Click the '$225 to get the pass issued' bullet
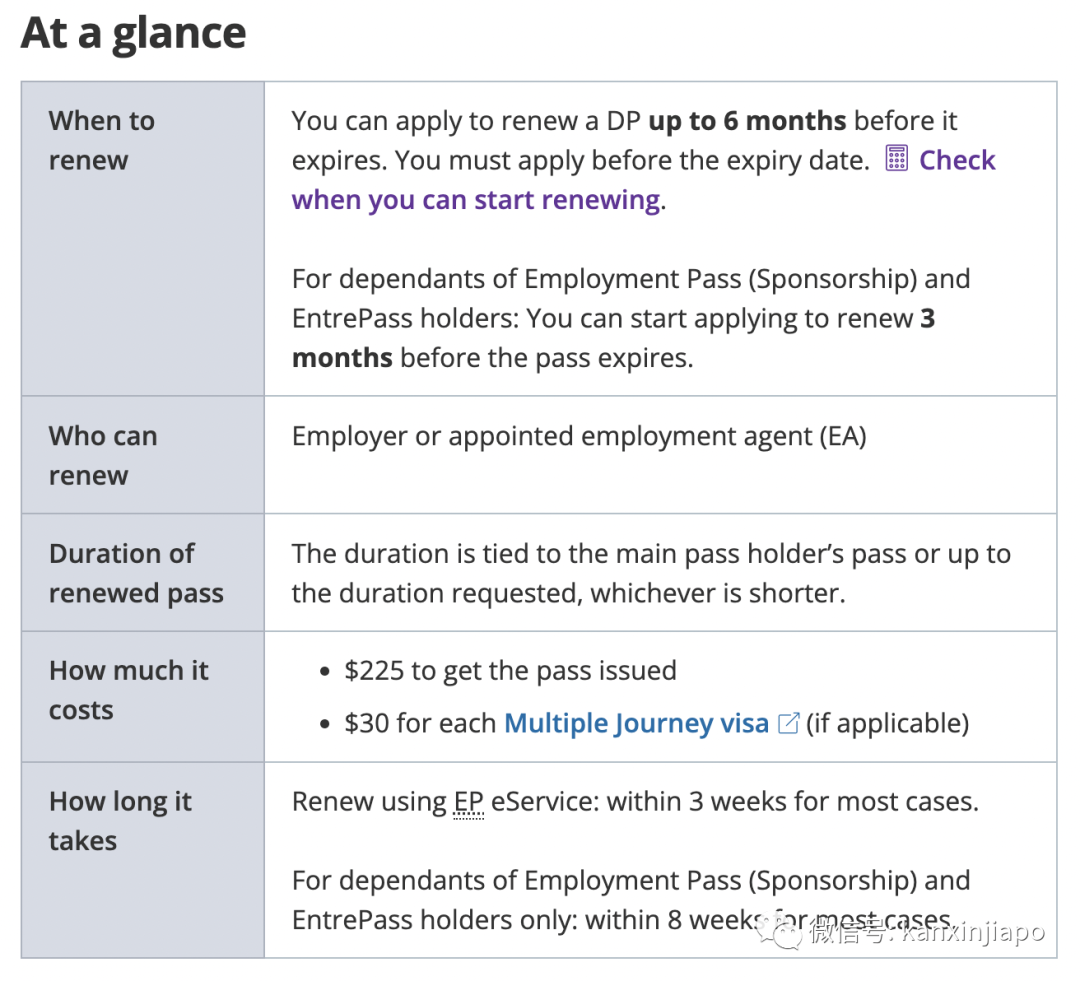Image resolution: width=1080 pixels, height=981 pixels. 510,670
